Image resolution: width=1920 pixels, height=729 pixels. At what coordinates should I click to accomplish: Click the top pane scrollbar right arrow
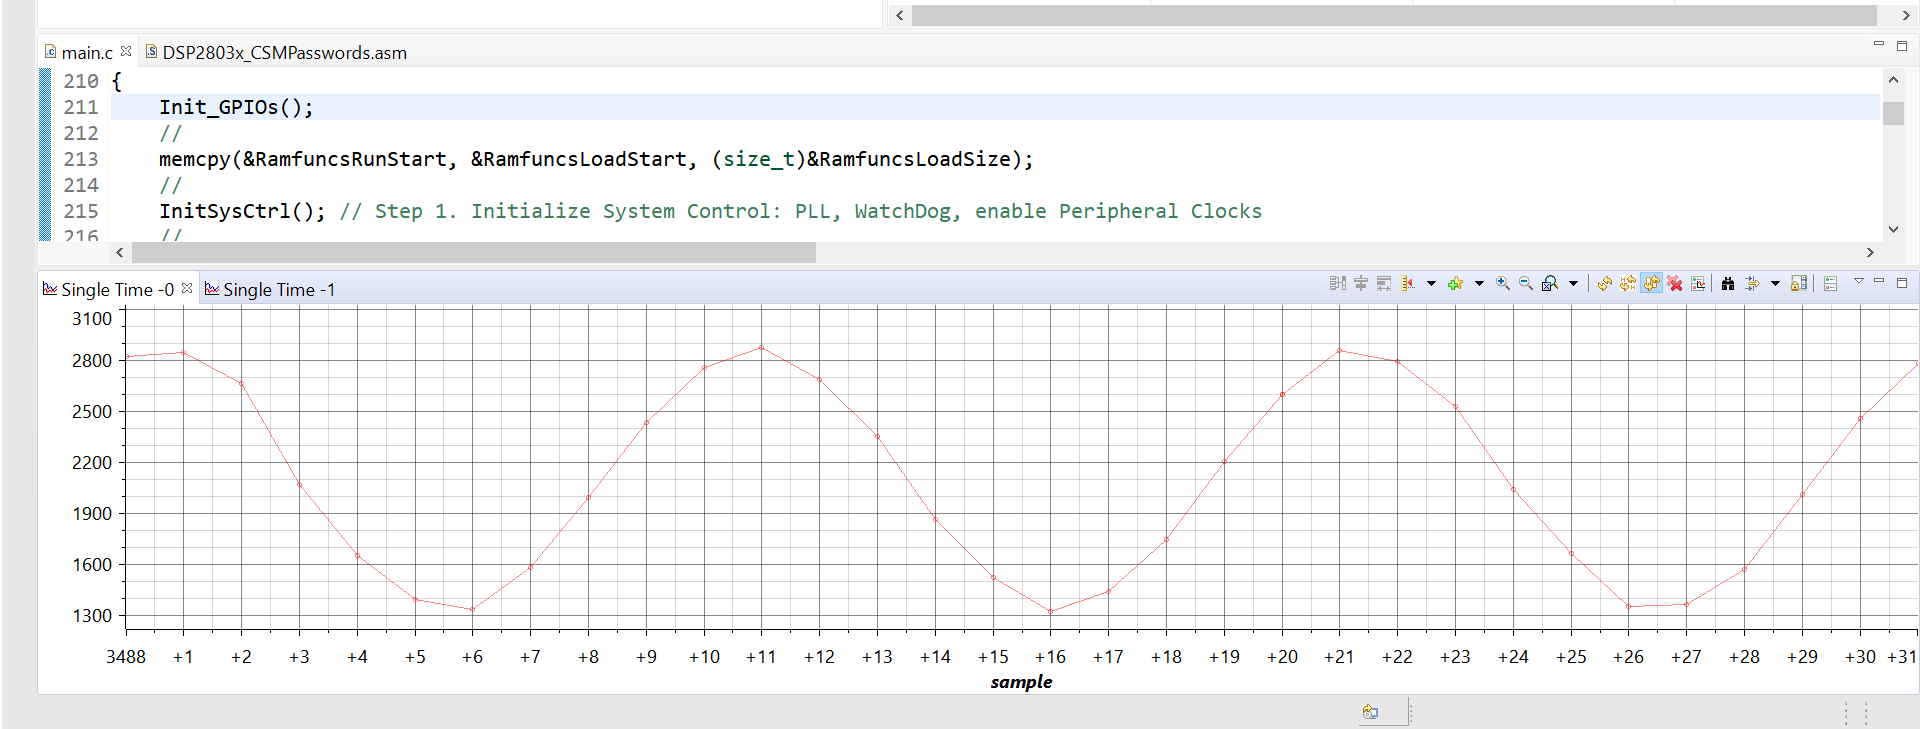(1906, 15)
